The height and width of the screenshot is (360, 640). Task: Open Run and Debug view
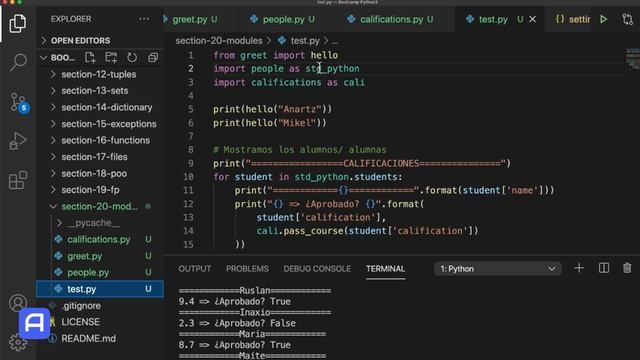[18, 141]
